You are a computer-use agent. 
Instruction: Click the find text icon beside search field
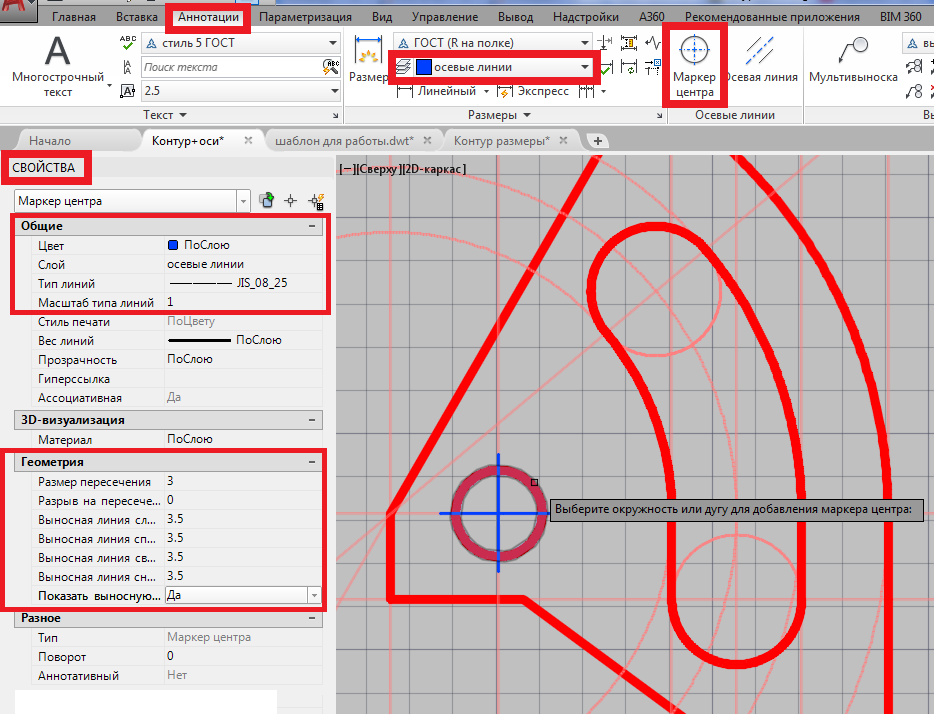coord(331,67)
